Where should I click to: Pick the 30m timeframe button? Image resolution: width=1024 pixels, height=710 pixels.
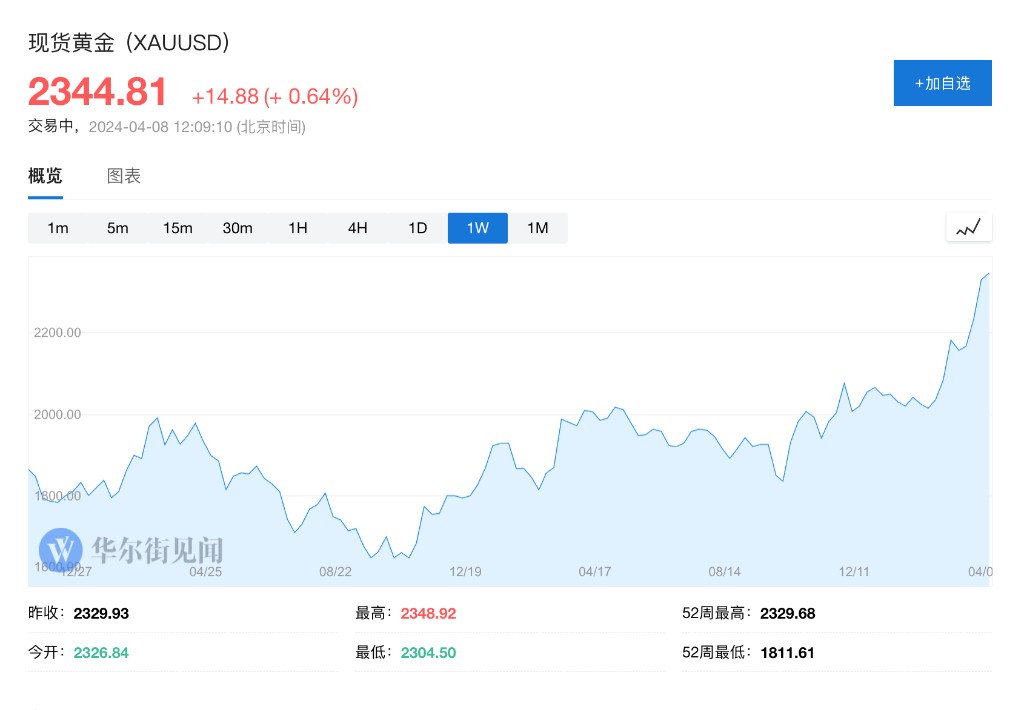coord(237,228)
